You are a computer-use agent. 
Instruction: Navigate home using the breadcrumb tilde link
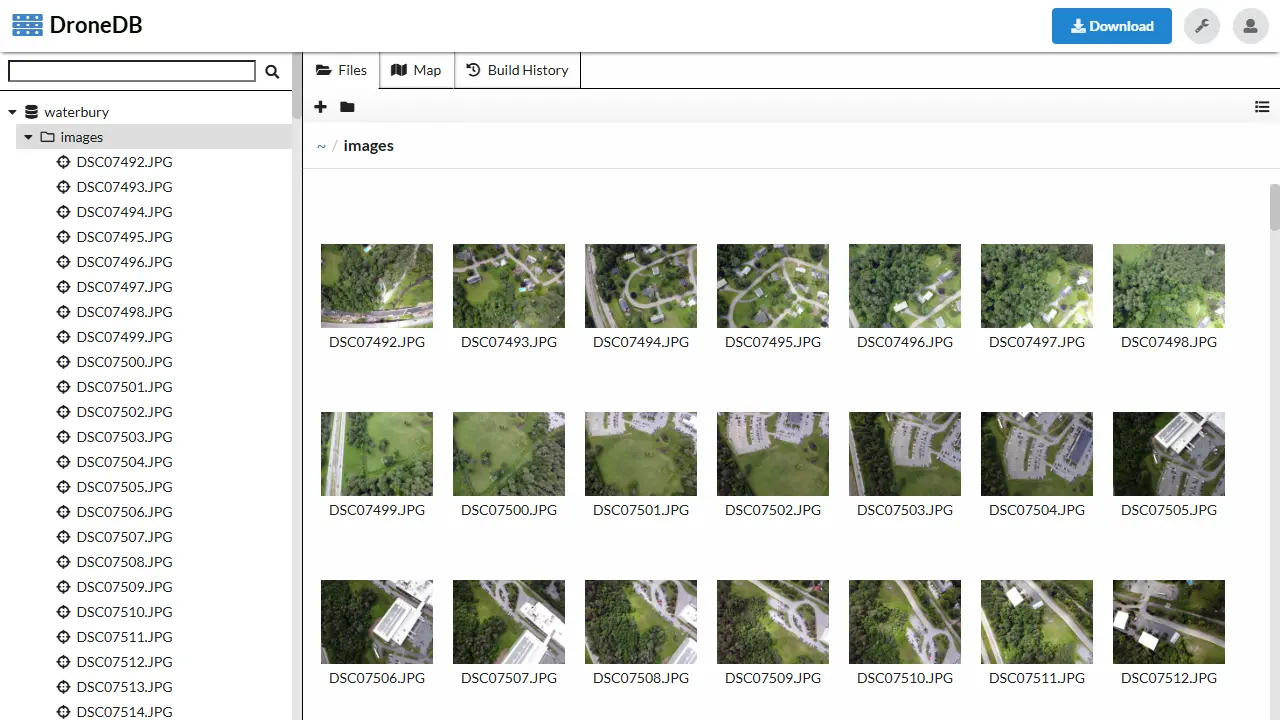[321, 145]
